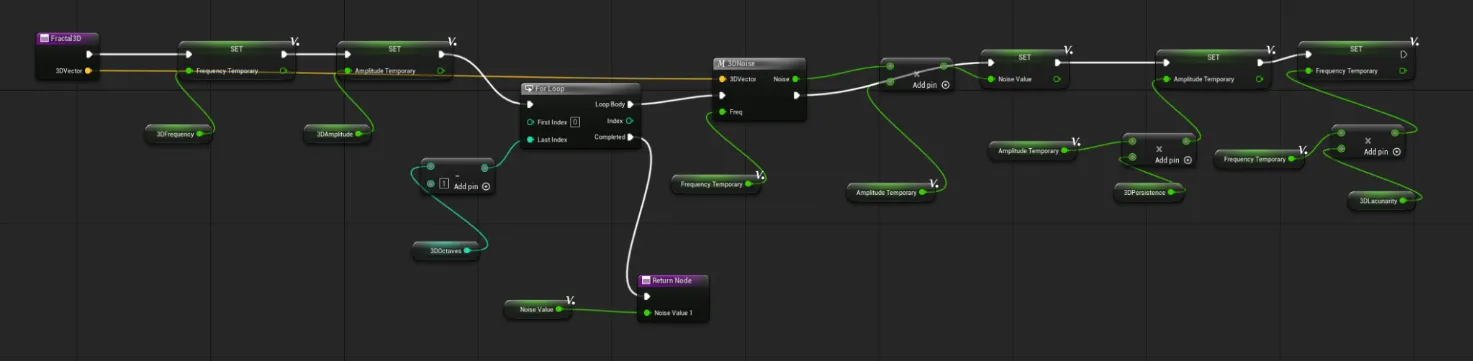
Task: Click the For Loop Index output pin
Action: click(630, 121)
